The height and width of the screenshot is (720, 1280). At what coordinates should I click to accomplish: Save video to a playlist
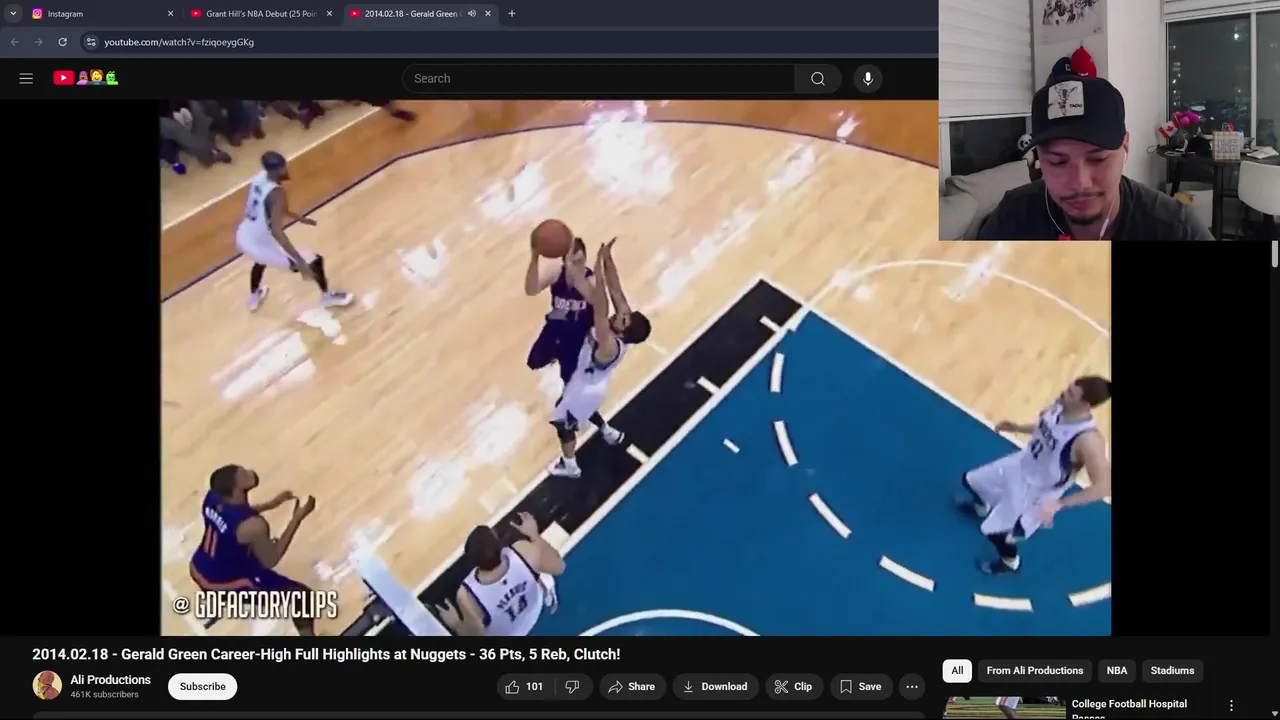(x=860, y=686)
